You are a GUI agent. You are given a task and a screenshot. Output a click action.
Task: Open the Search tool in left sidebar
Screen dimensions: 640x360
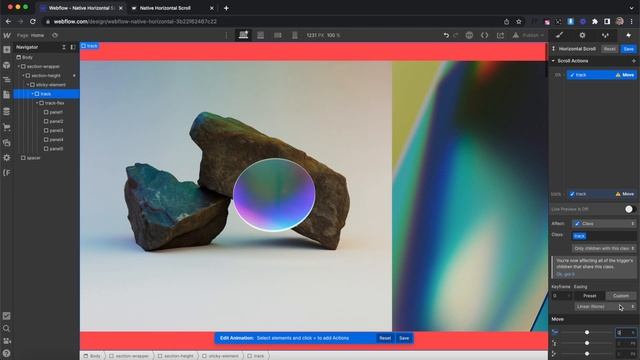[7, 328]
